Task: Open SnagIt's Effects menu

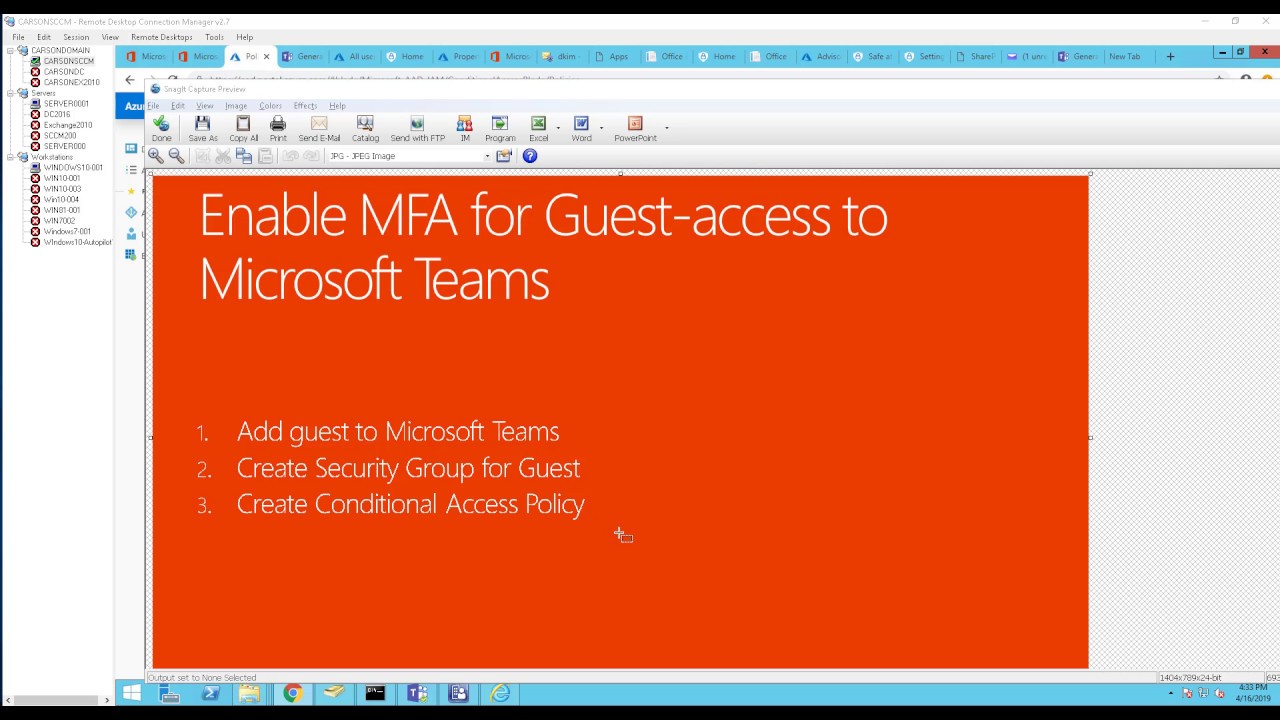Action: [x=305, y=106]
